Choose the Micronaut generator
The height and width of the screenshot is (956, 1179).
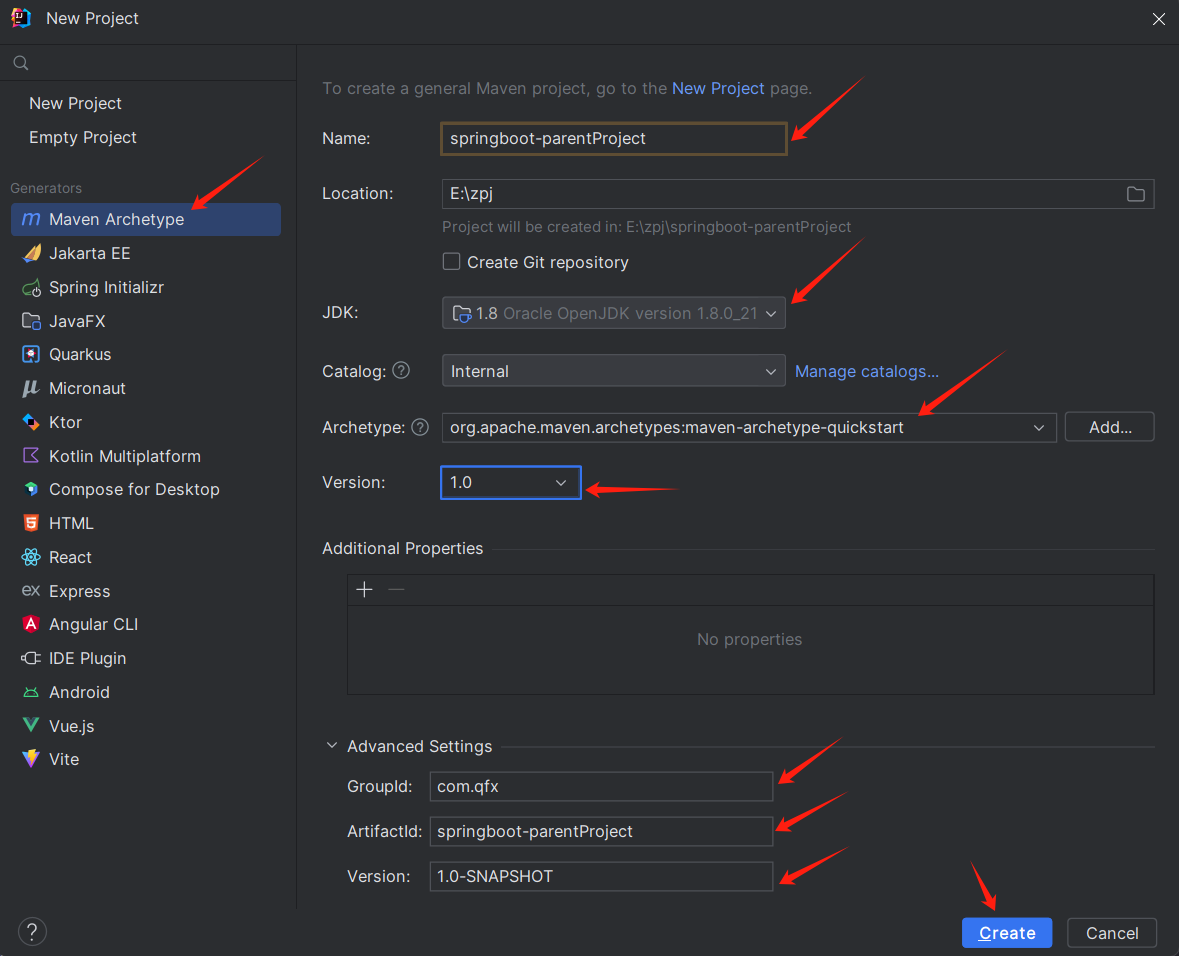pyautogui.click(x=146, y=388)
